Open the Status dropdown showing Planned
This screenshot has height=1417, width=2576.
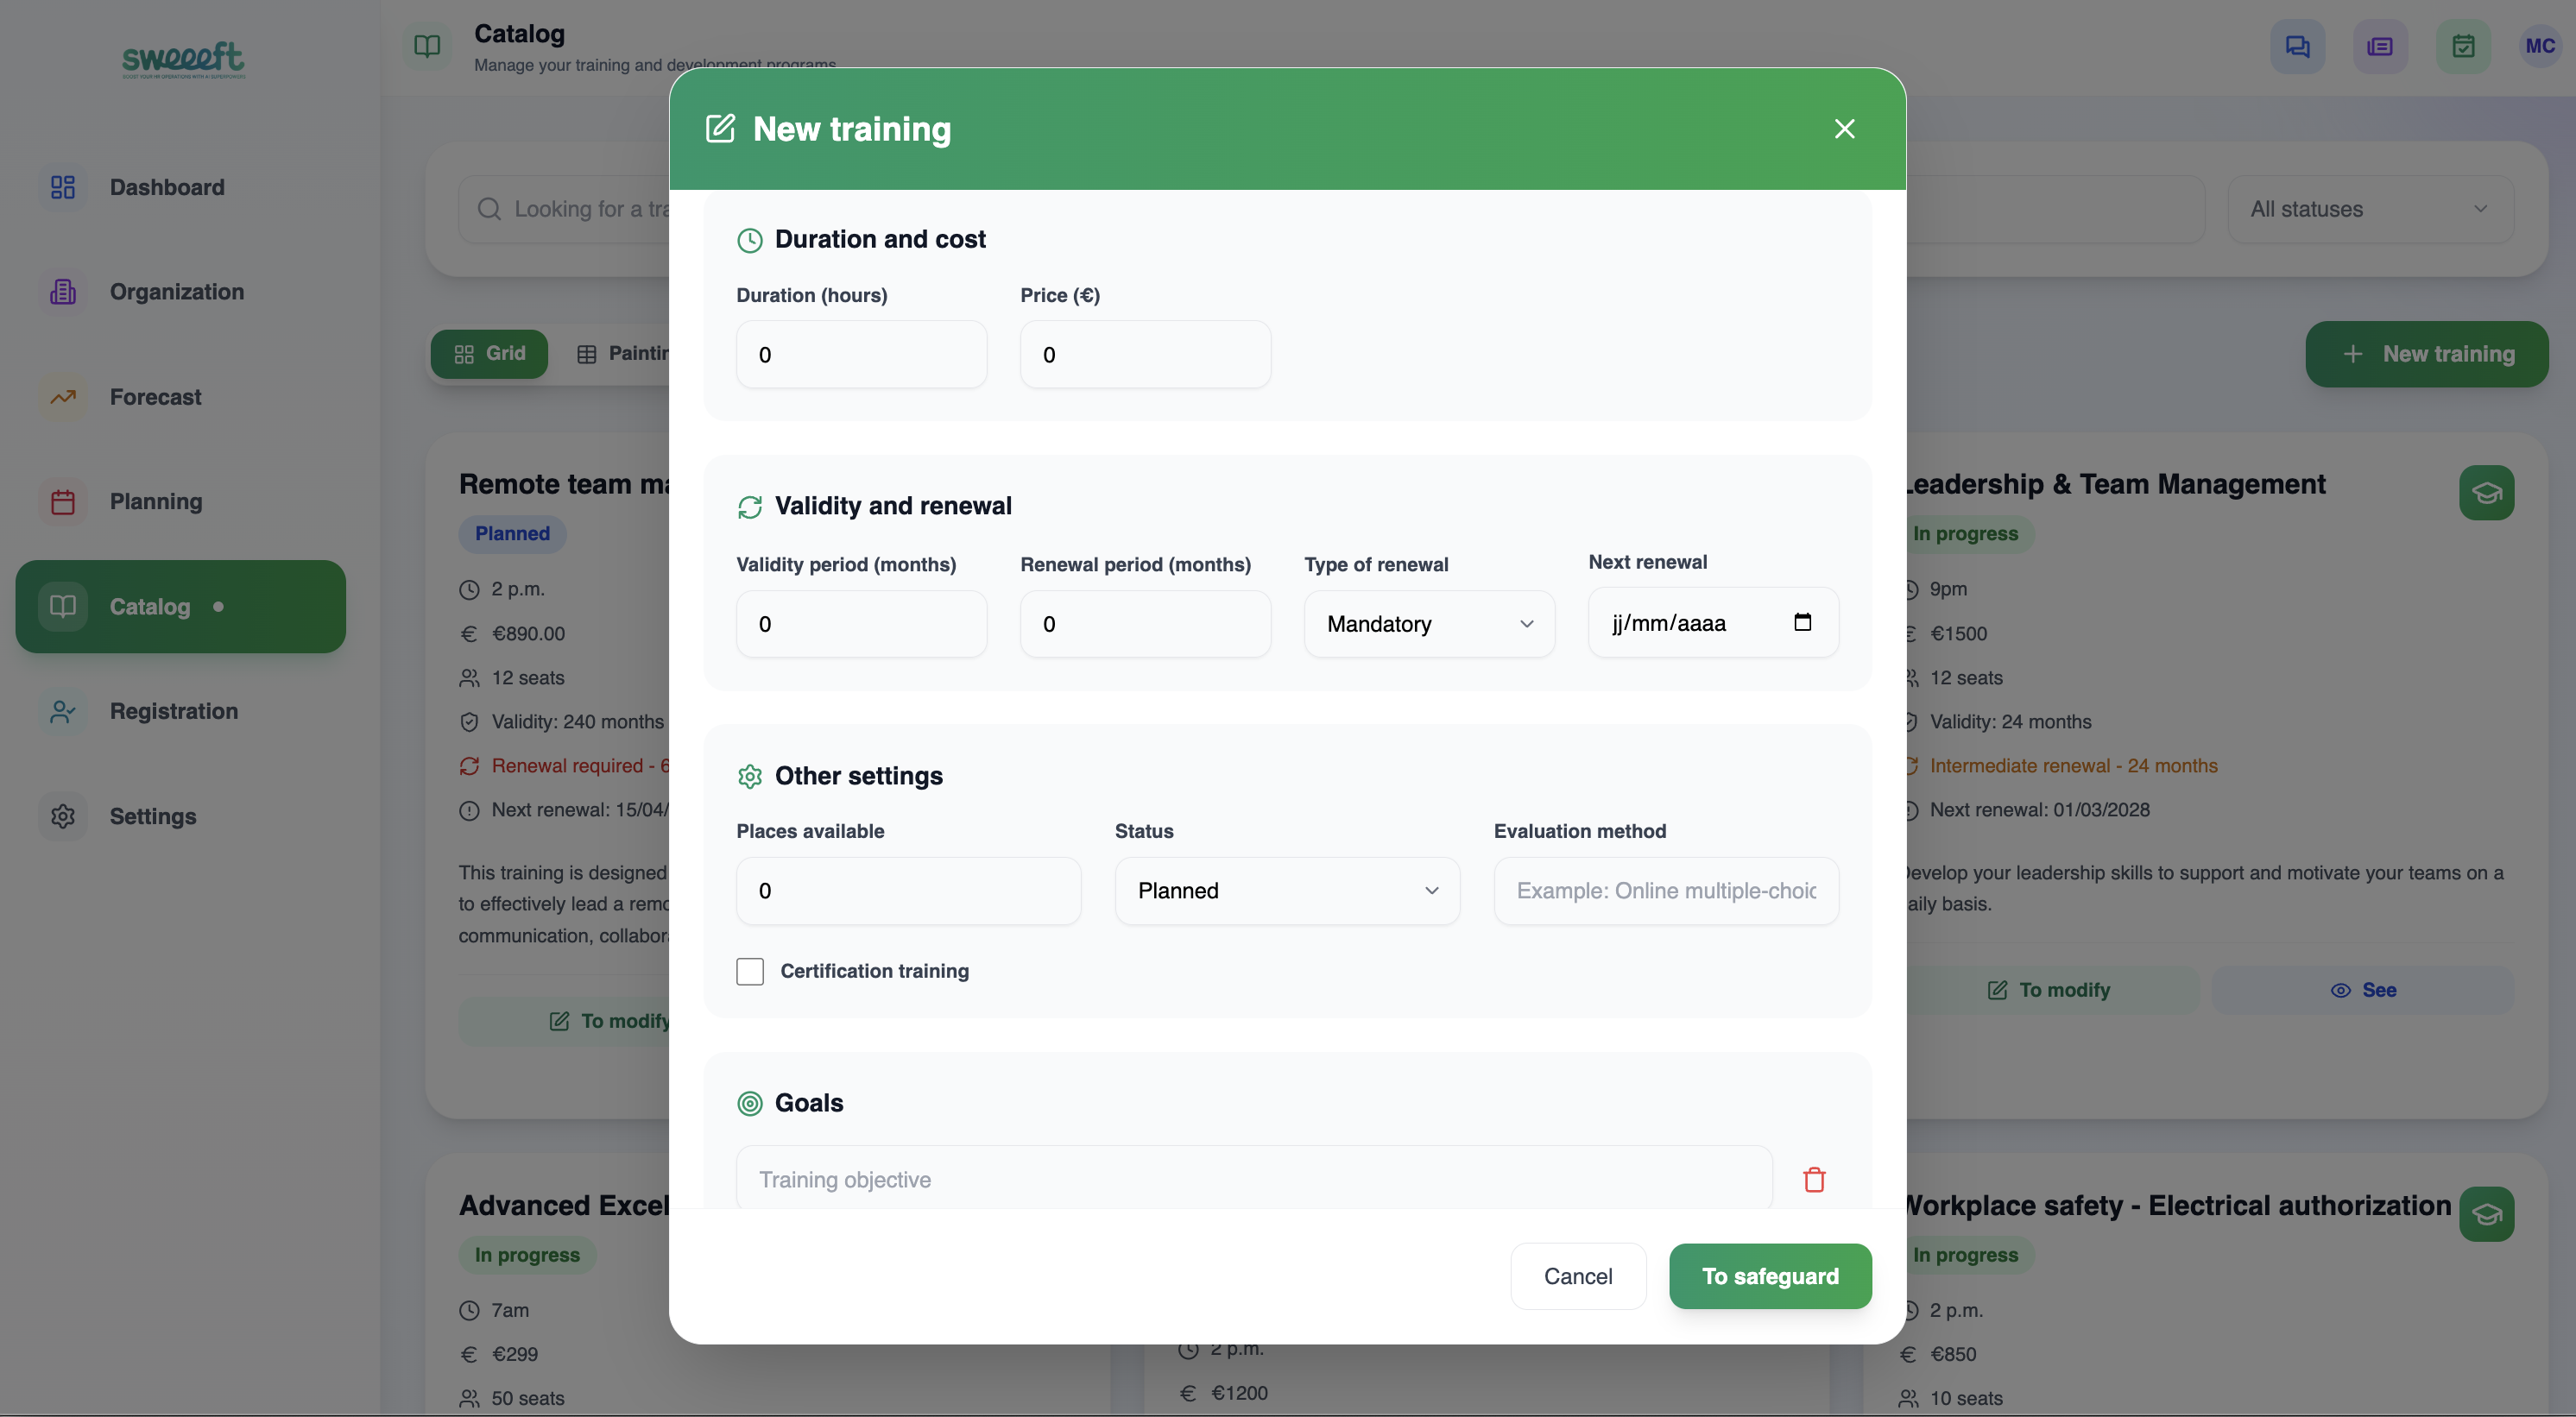[1287, 890]
